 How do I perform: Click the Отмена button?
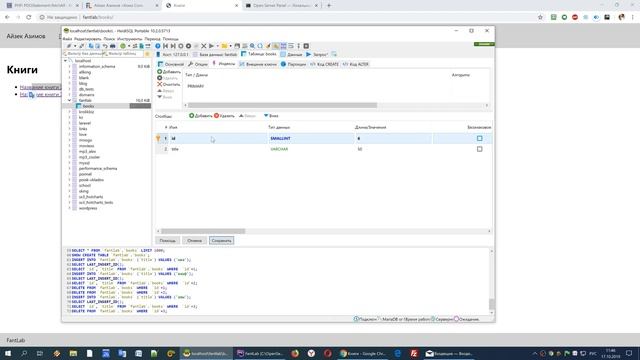(x=194, y=240)
